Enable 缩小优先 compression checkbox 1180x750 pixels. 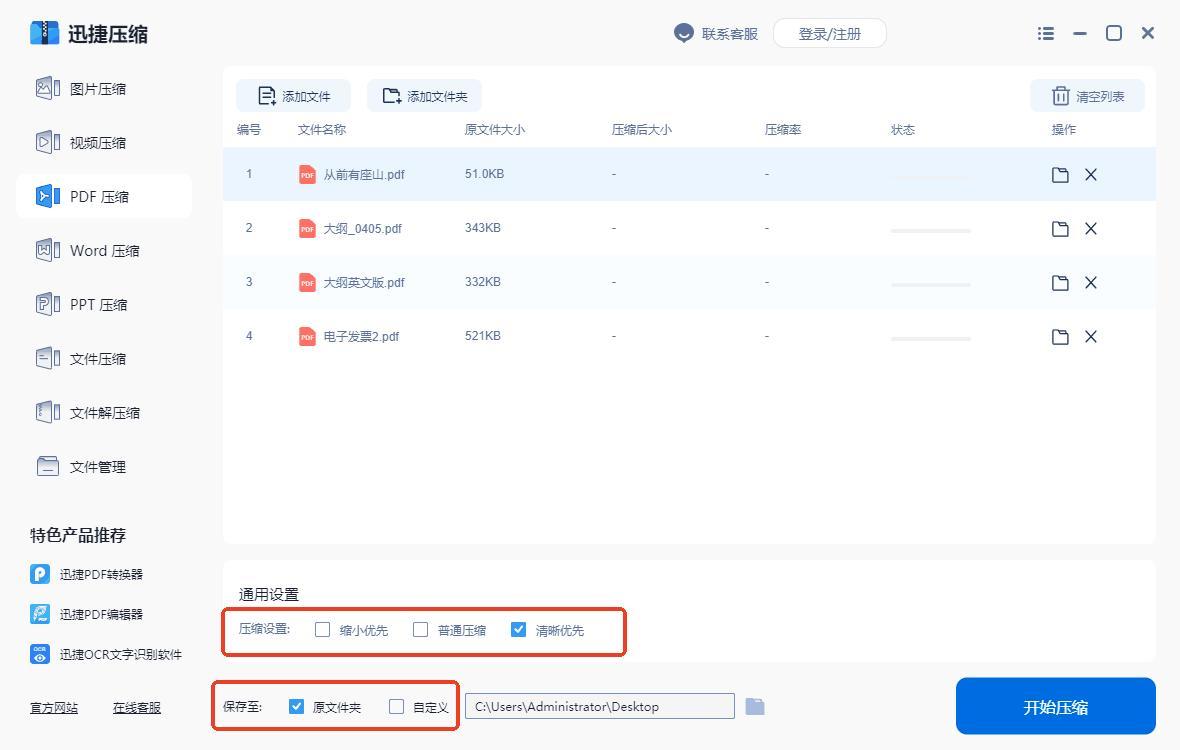322,630
